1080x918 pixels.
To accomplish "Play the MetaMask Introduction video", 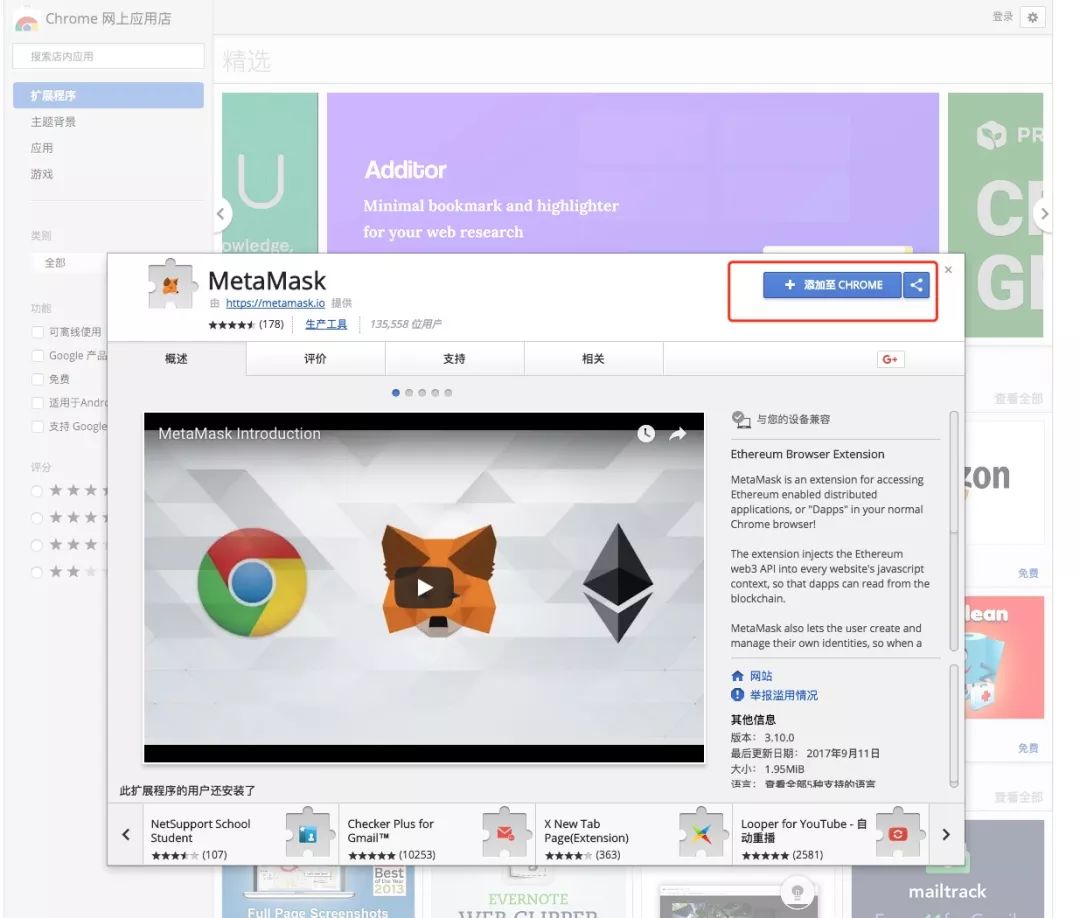I will tap(424, 587).
